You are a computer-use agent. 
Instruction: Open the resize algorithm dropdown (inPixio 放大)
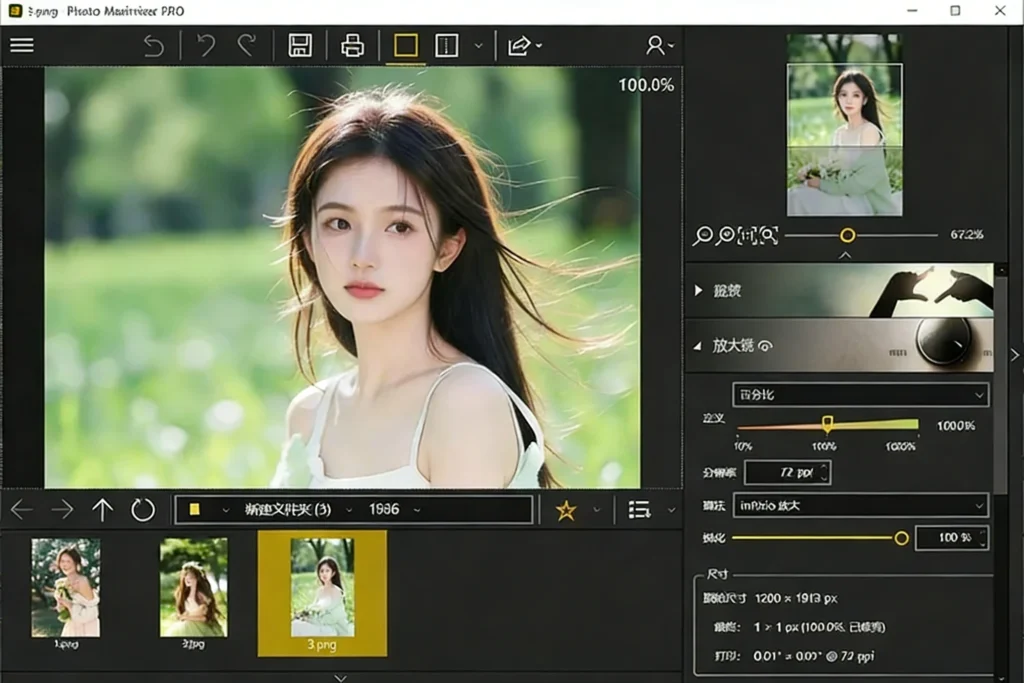tap(860, 506)
